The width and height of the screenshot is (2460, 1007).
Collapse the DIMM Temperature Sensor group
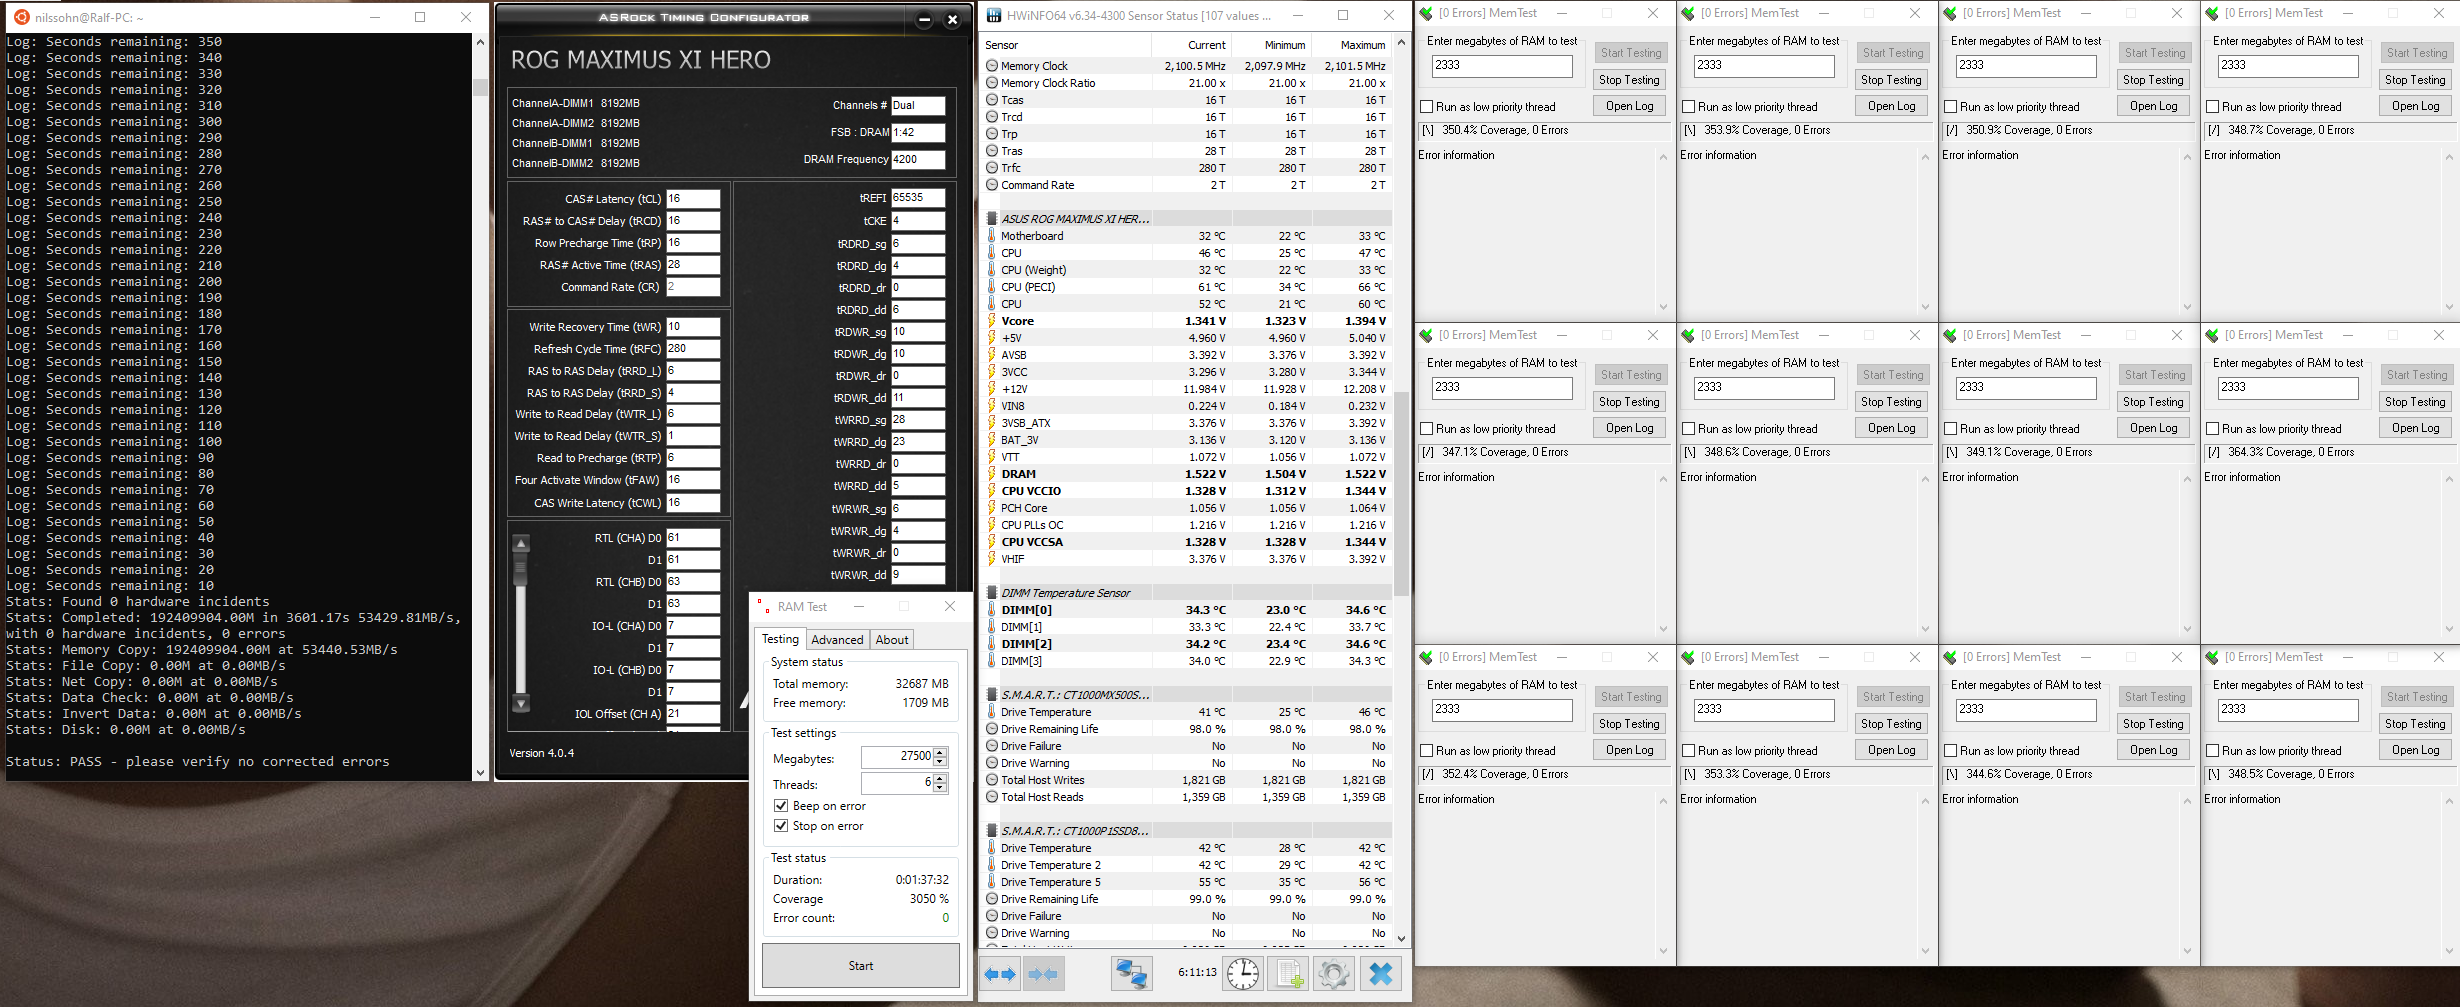click(x=992, y=593)
